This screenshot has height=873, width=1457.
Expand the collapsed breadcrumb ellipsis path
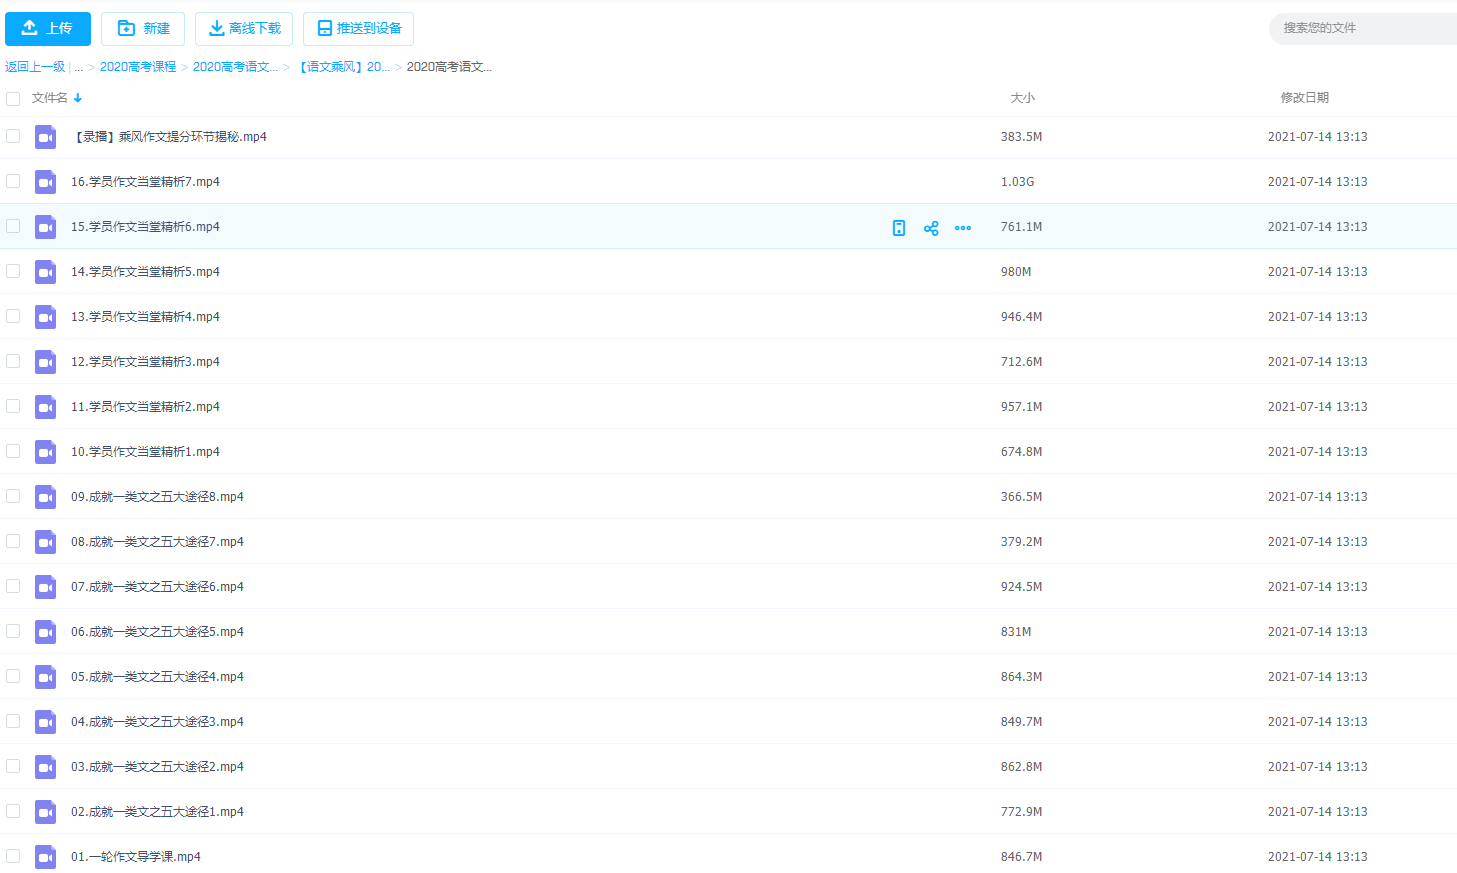[x=79, y=67]
